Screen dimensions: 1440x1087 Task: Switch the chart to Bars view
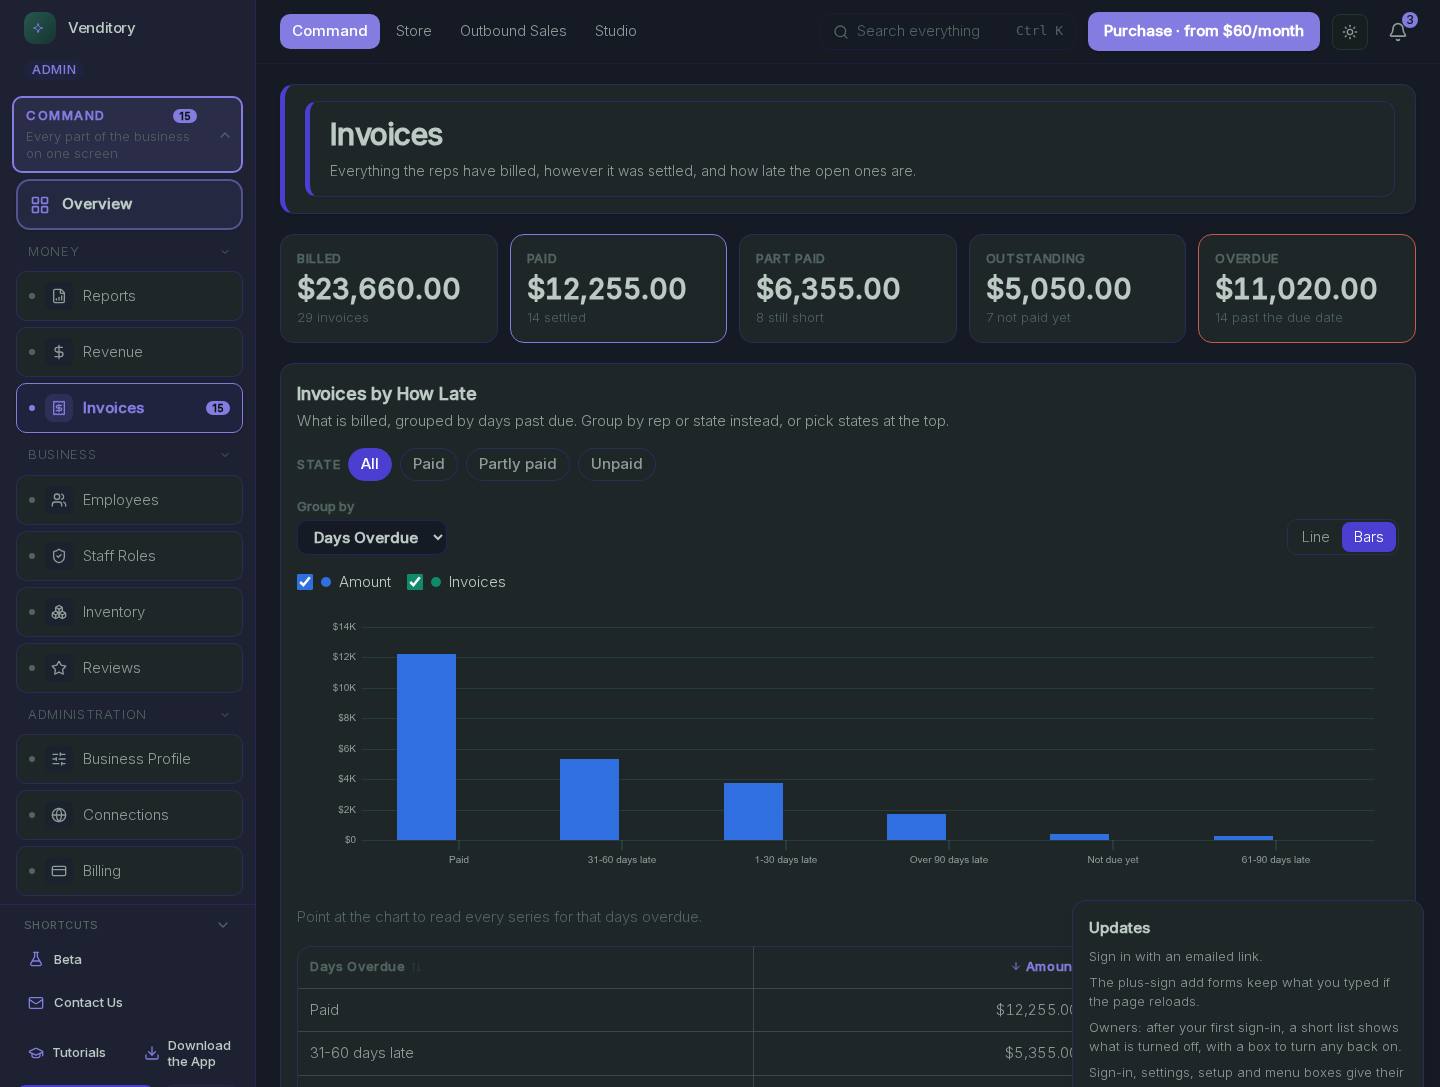(x=1369, y=537)
